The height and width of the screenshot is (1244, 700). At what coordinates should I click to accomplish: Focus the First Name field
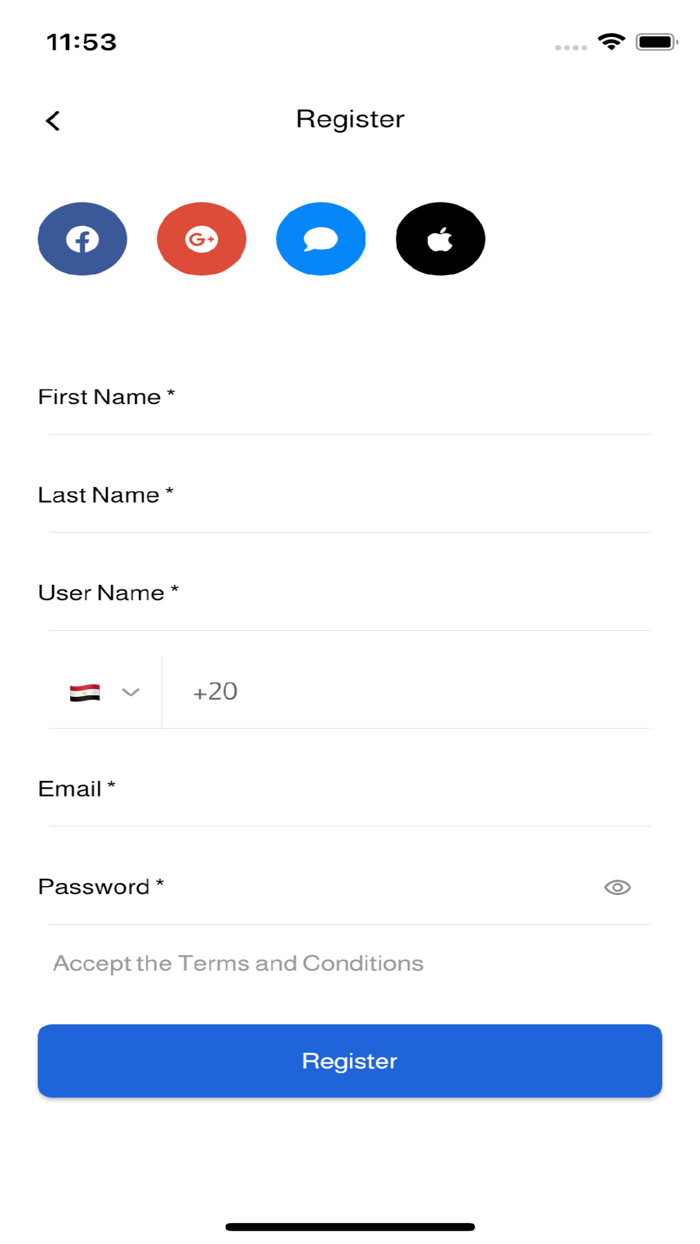click(x=350, y=398)
